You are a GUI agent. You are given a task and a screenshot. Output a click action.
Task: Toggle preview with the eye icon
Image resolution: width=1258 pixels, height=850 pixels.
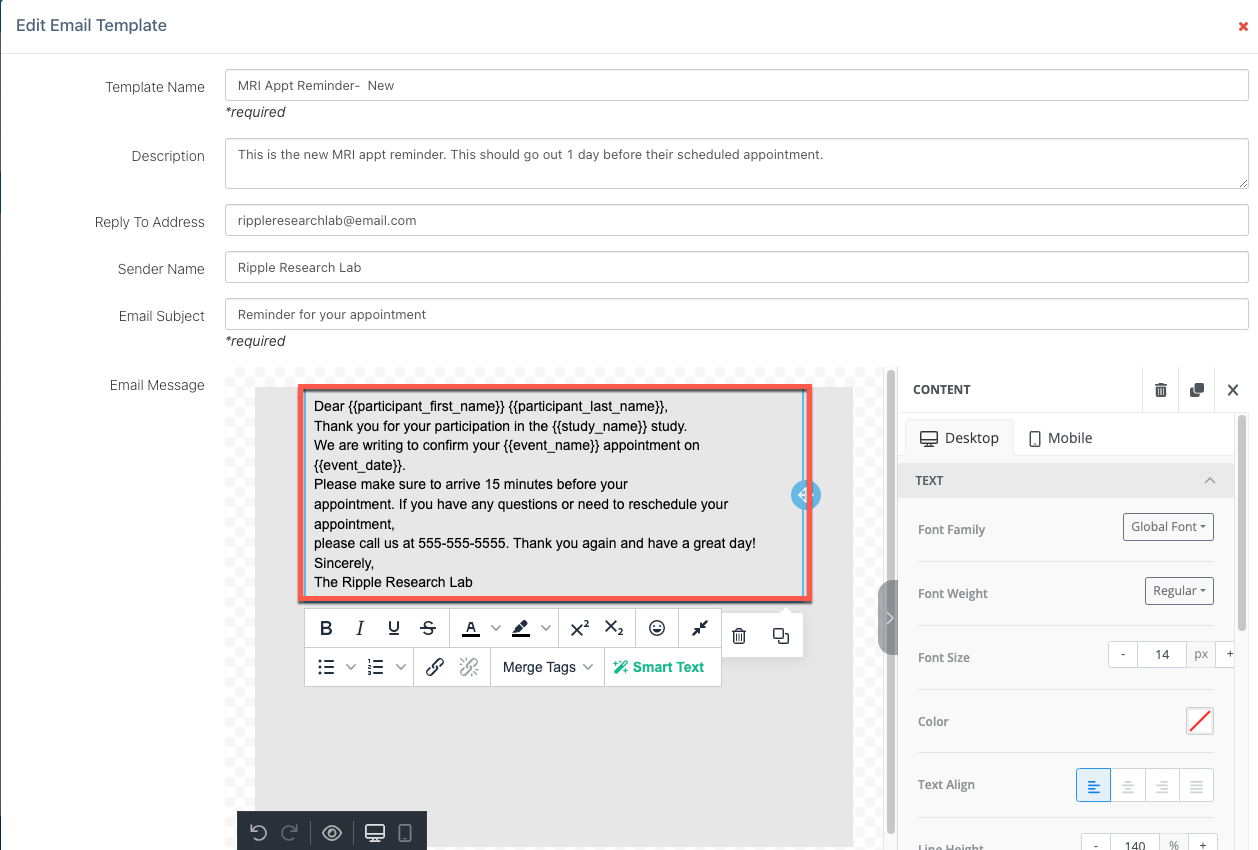[x=332, y=833]
